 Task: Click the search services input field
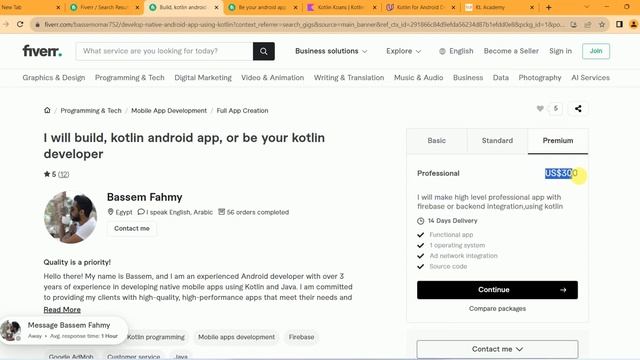click(x=164, y=51)
